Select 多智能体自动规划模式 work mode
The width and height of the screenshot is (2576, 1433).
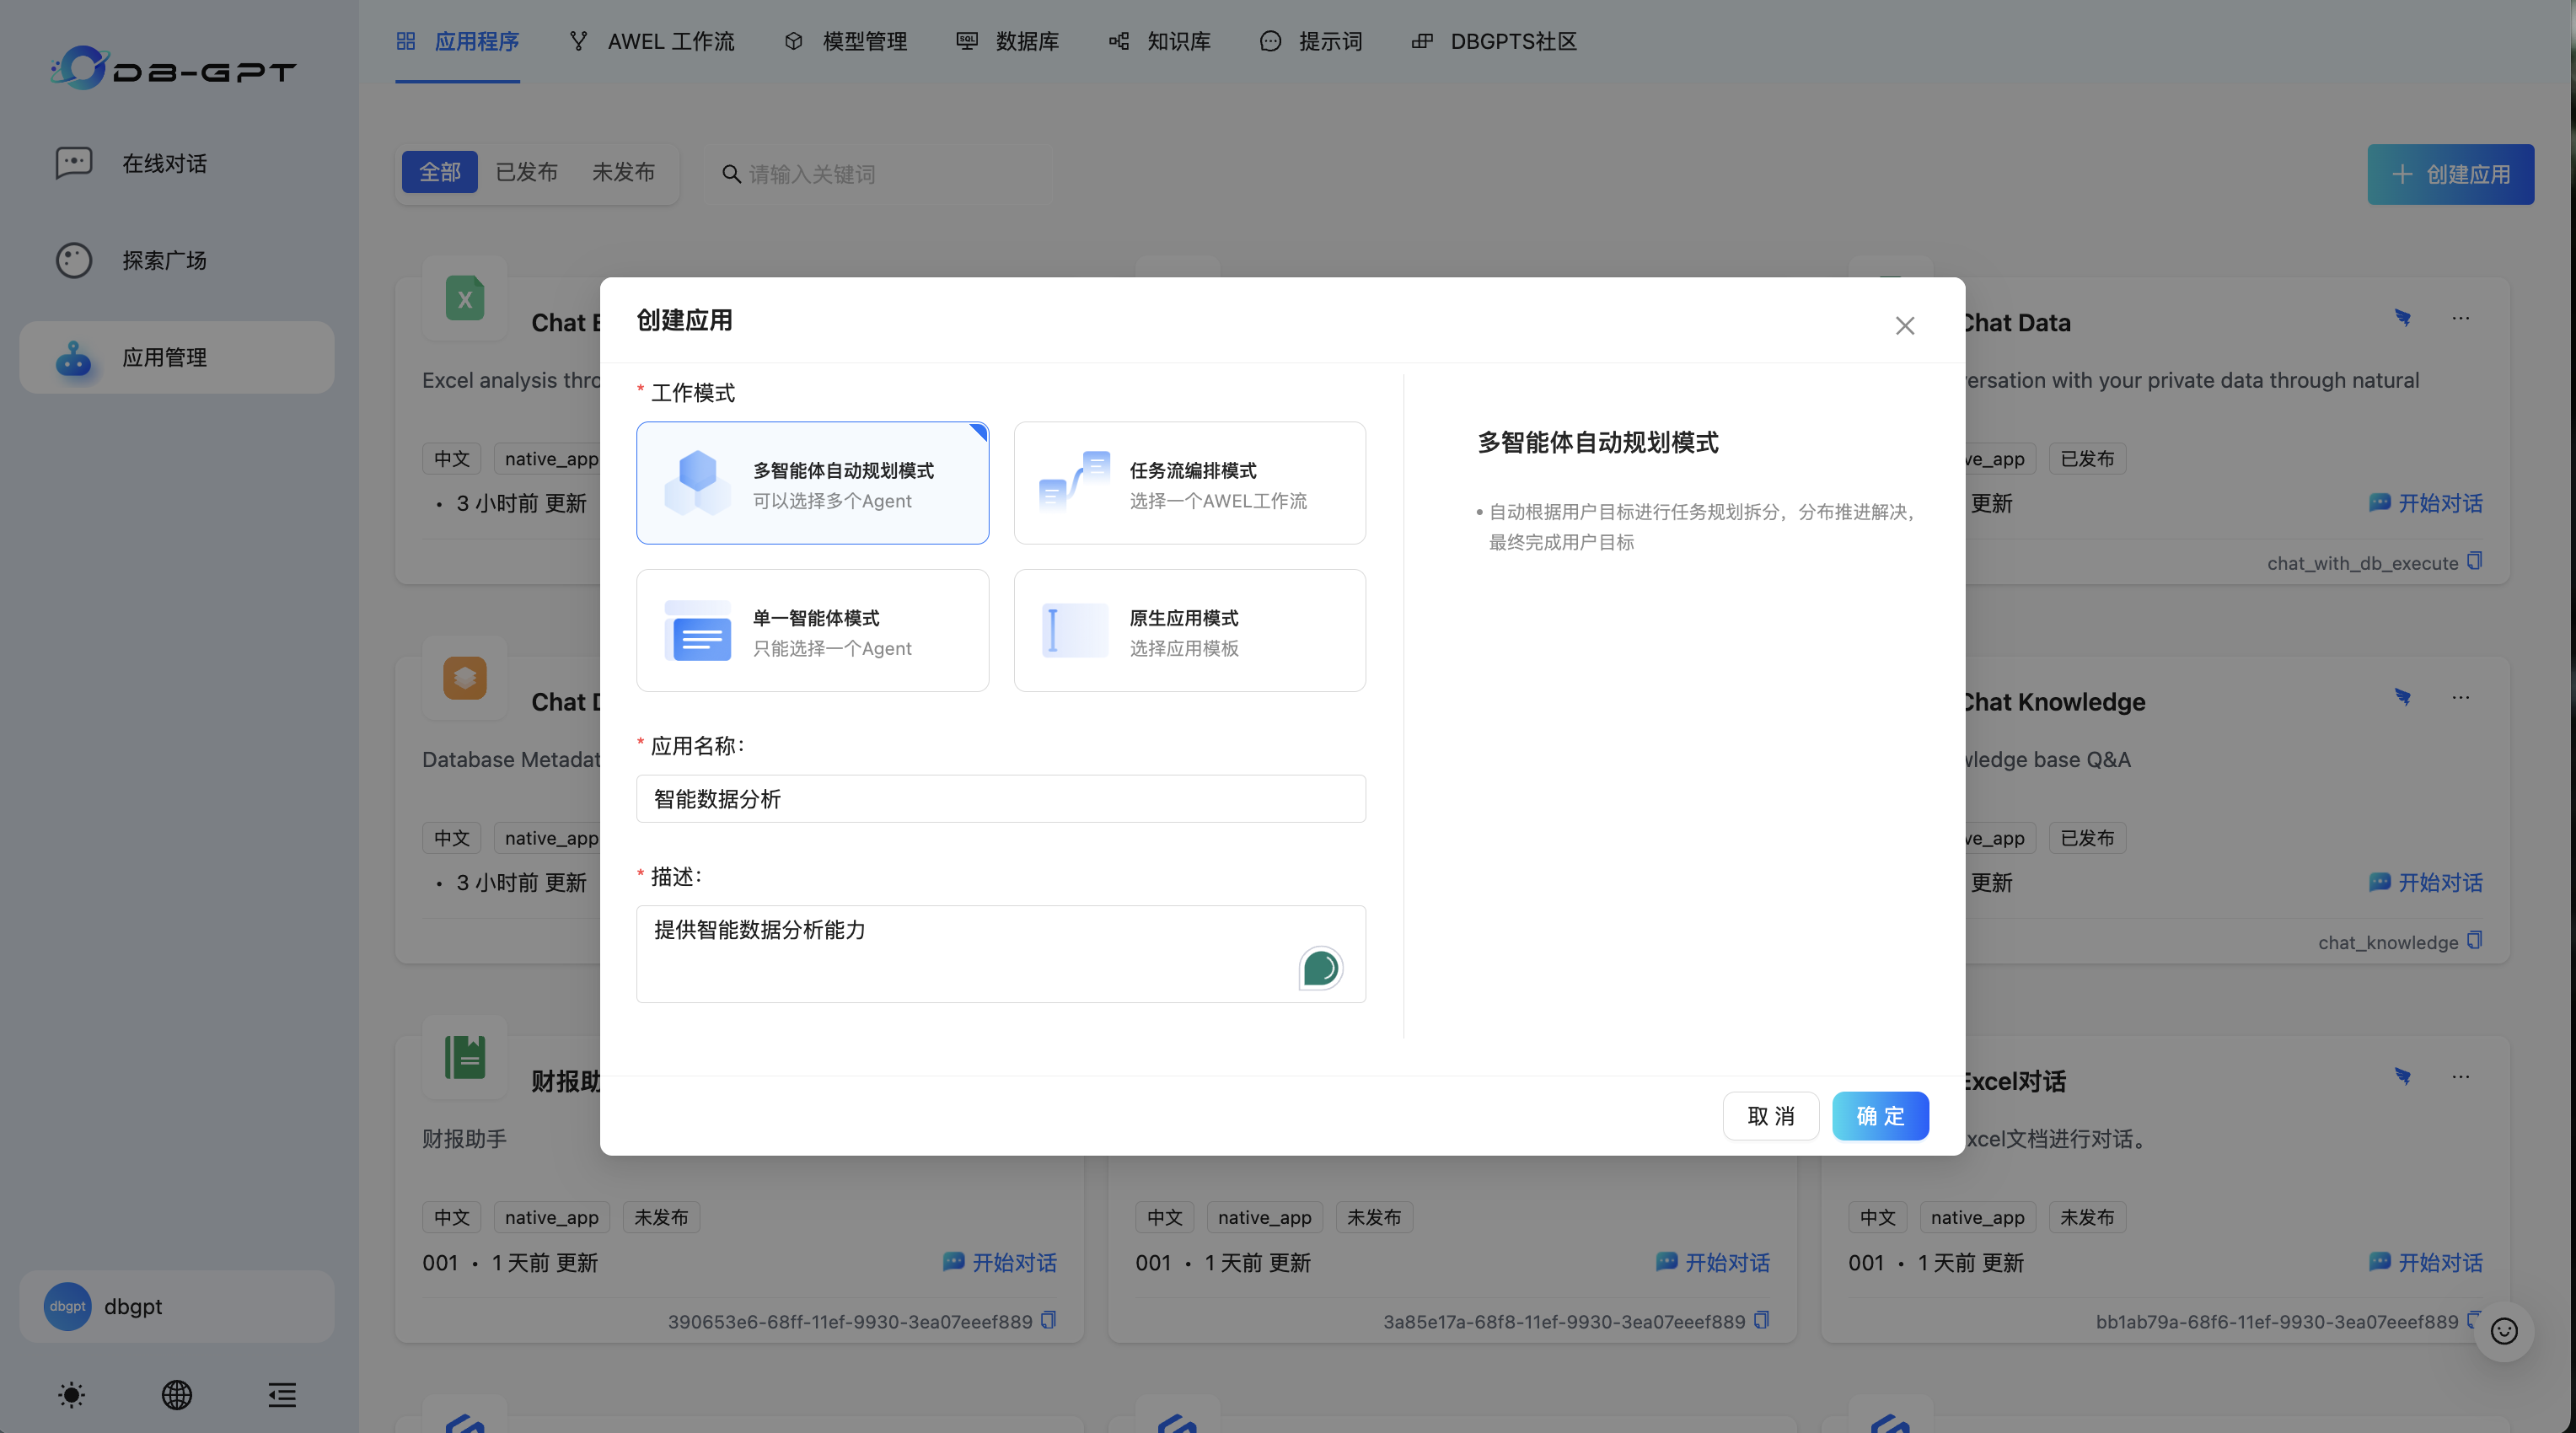click(812, 483)
